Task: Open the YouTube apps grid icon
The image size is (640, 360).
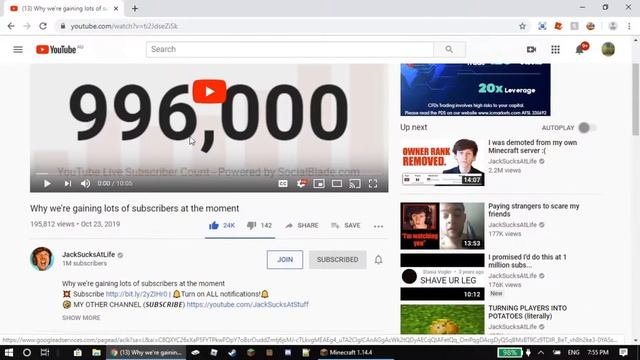Action: [555, 49]
